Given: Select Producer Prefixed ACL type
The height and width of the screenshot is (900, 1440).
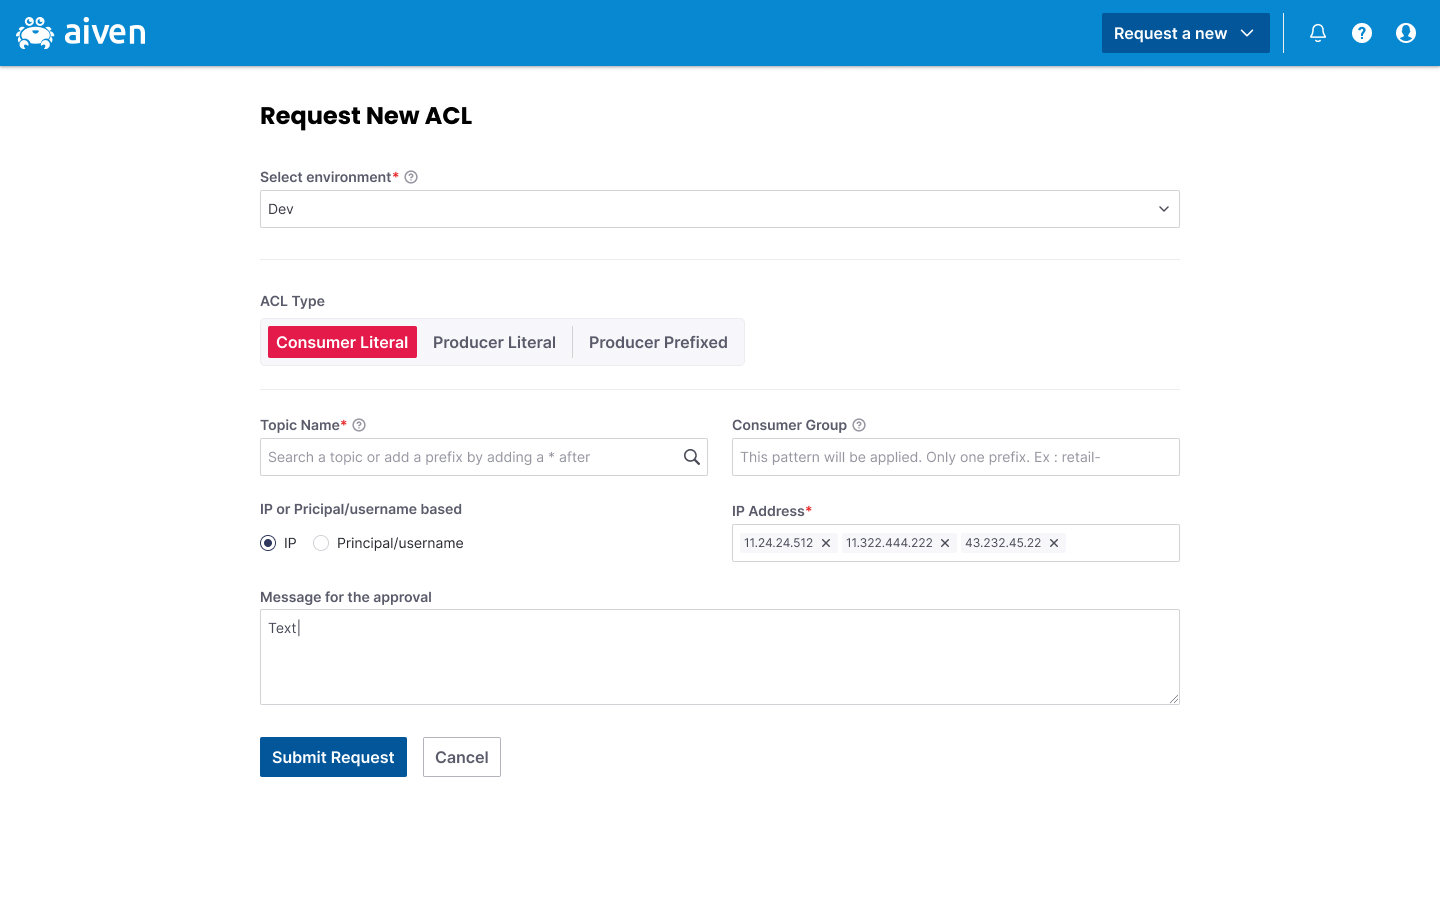Looking at the screenshot, I should [658, 342].
